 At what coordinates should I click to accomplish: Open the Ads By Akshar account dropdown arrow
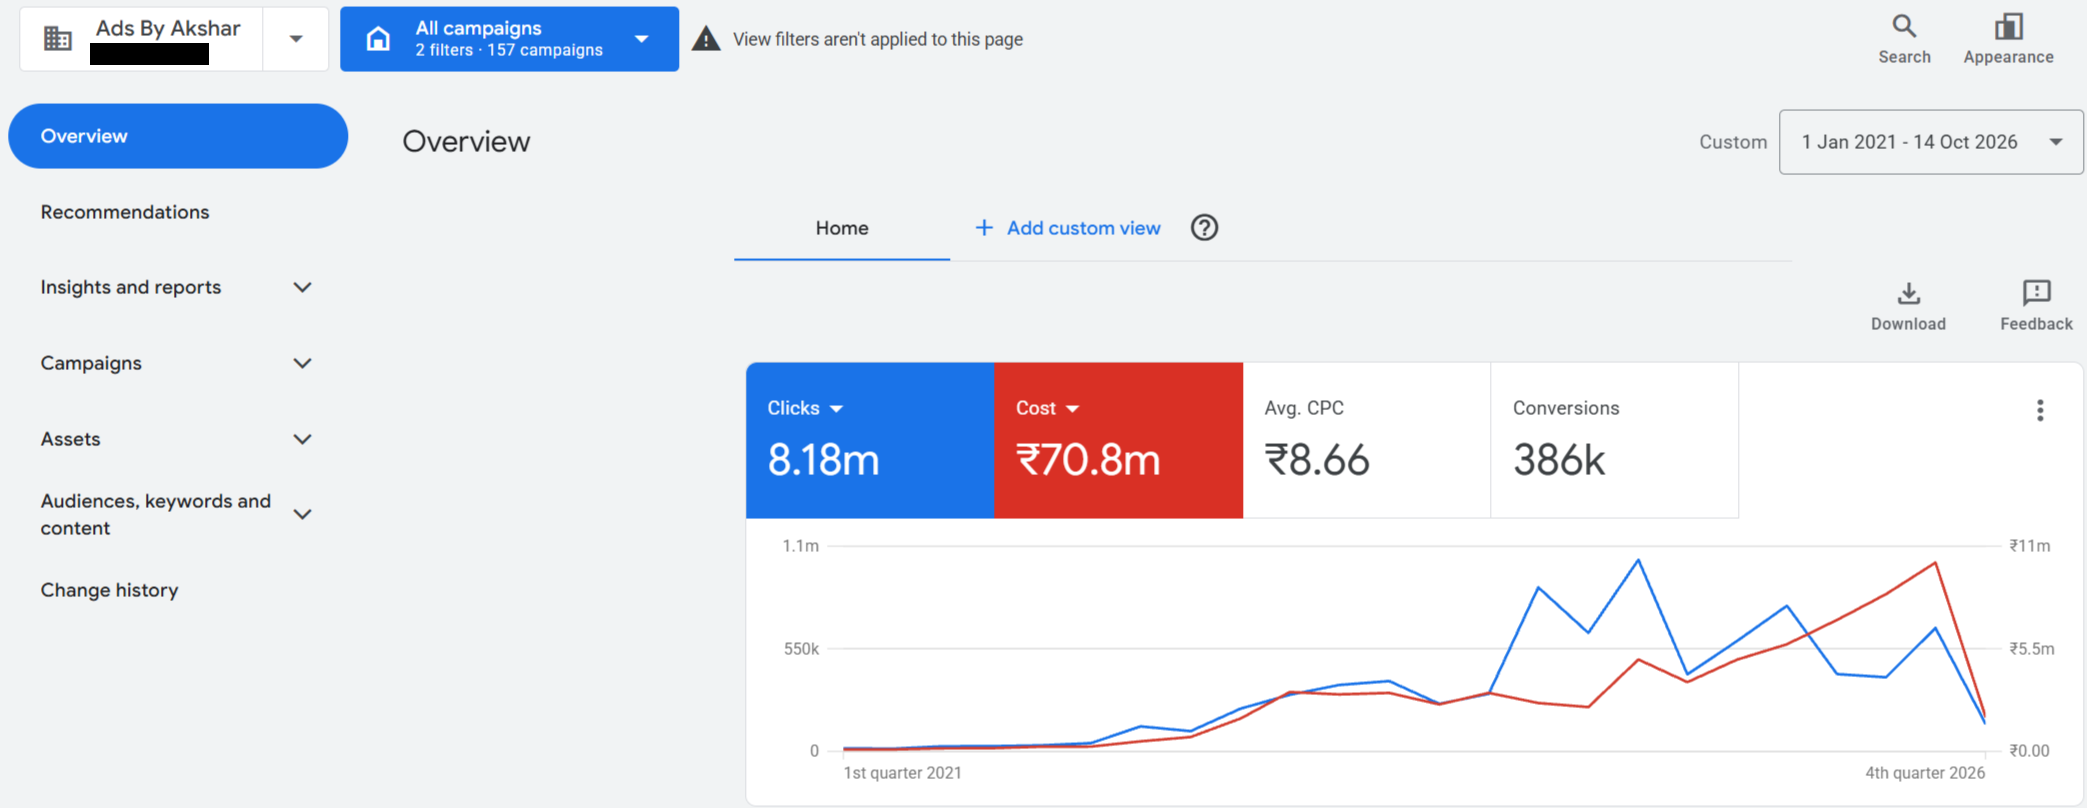pos(296,39)
